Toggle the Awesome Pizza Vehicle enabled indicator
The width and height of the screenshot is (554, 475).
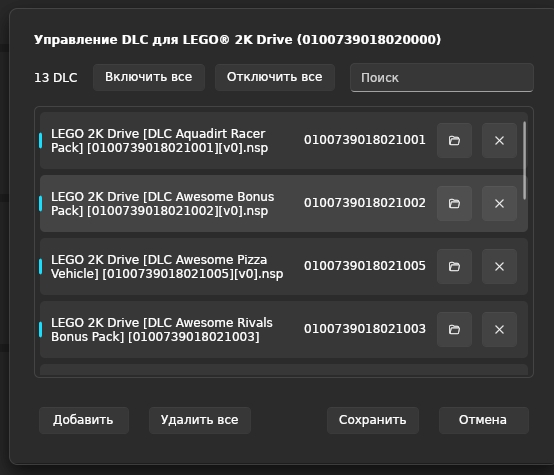(x=41, y=266)
